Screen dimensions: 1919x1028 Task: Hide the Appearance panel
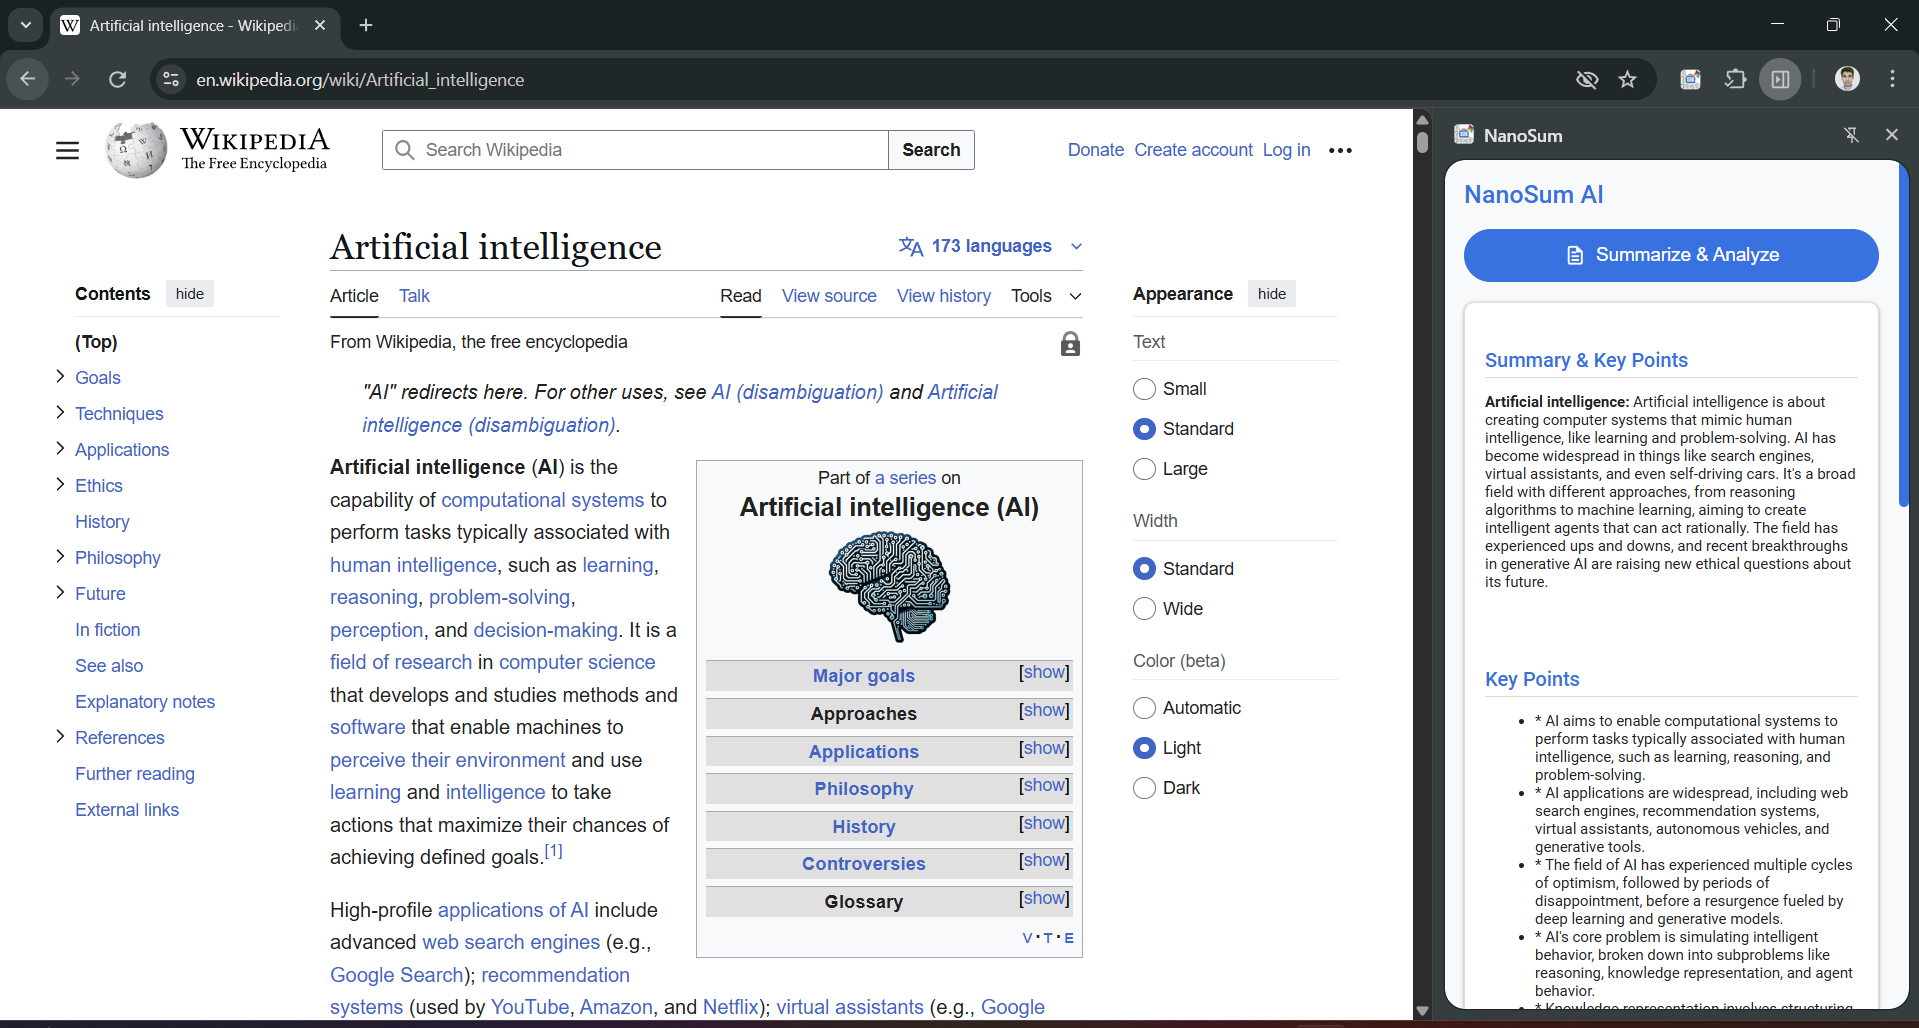pos(1272,294)
